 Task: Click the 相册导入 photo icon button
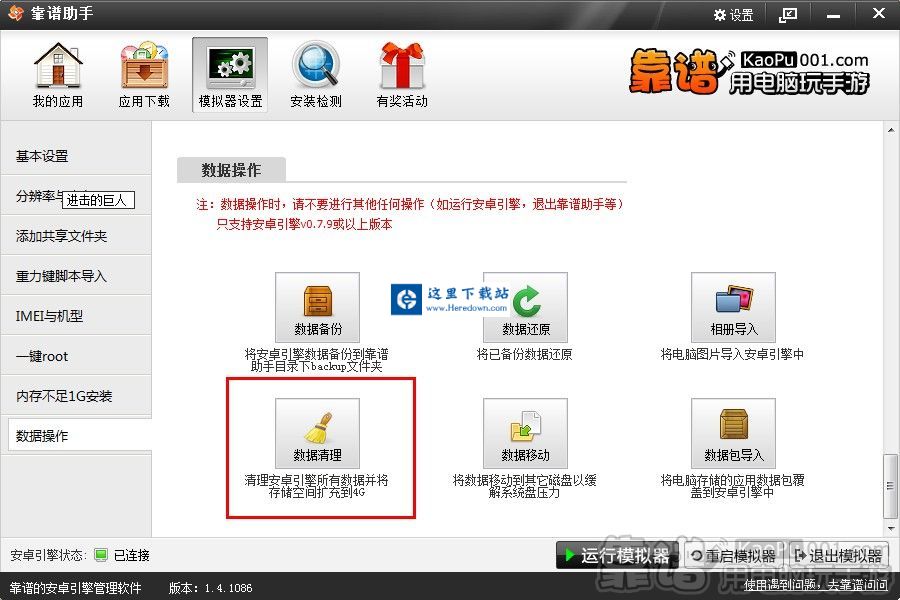coord(734,307)
